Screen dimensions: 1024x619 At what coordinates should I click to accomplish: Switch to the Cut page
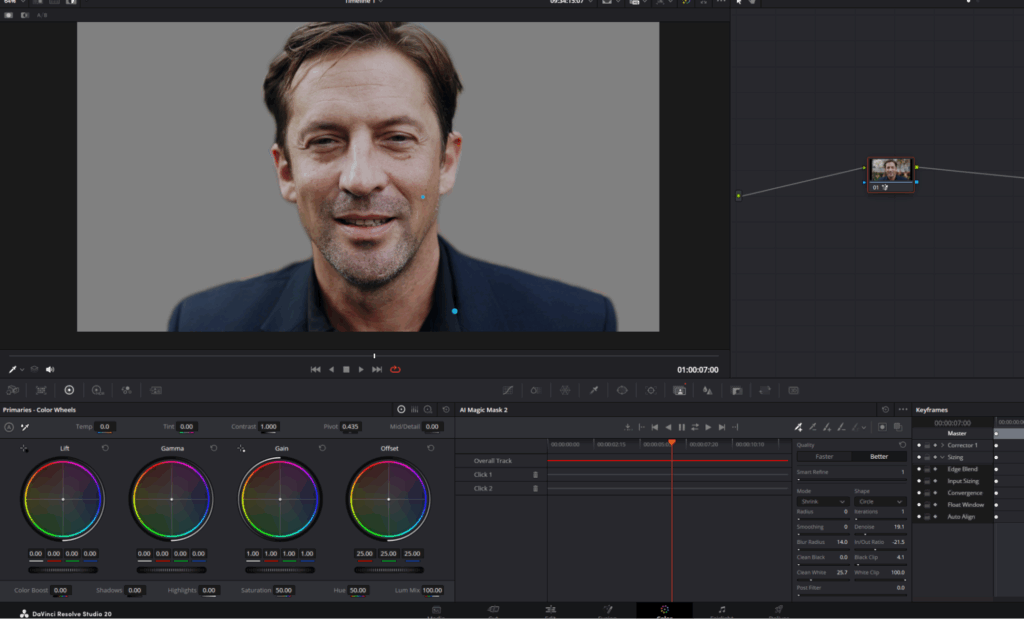[x=493, y=611]
